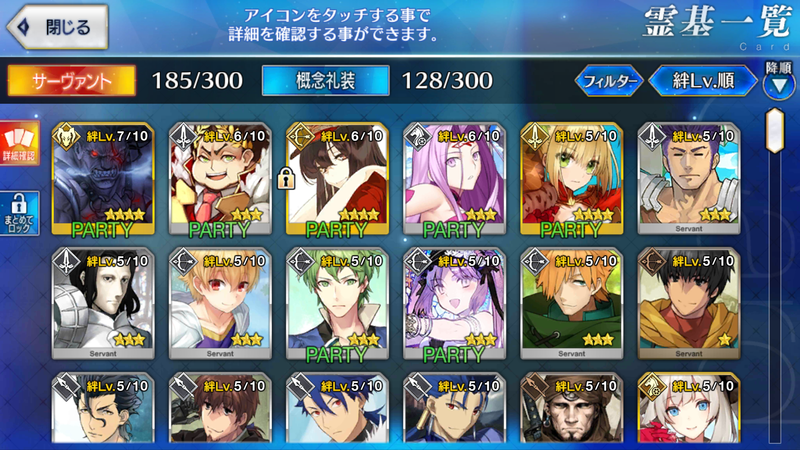Open the white-haired blue-eyed rider card

689,408
